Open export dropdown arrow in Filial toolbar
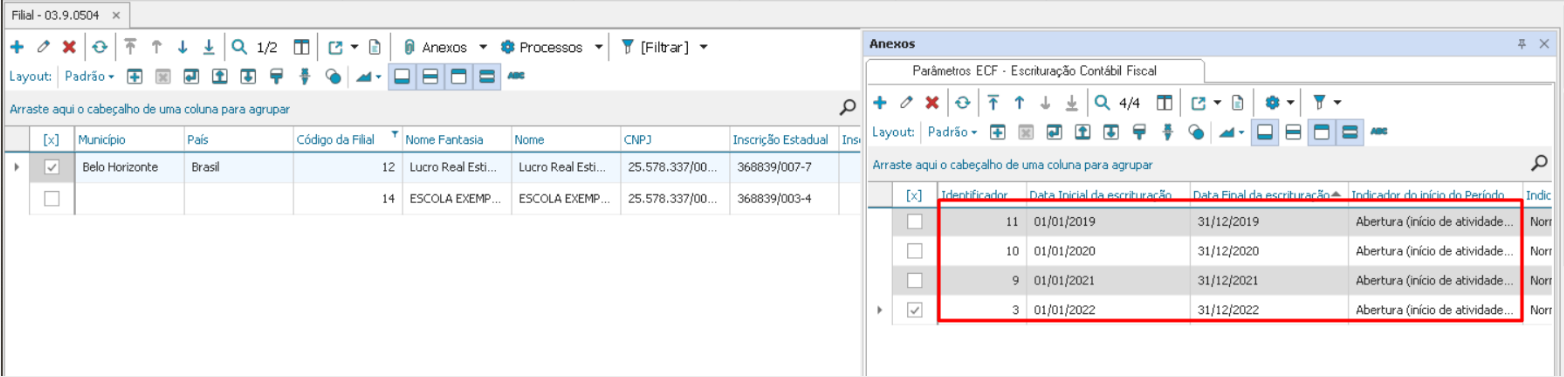Screen dimensions: 1564x377 tap(354, 47)
